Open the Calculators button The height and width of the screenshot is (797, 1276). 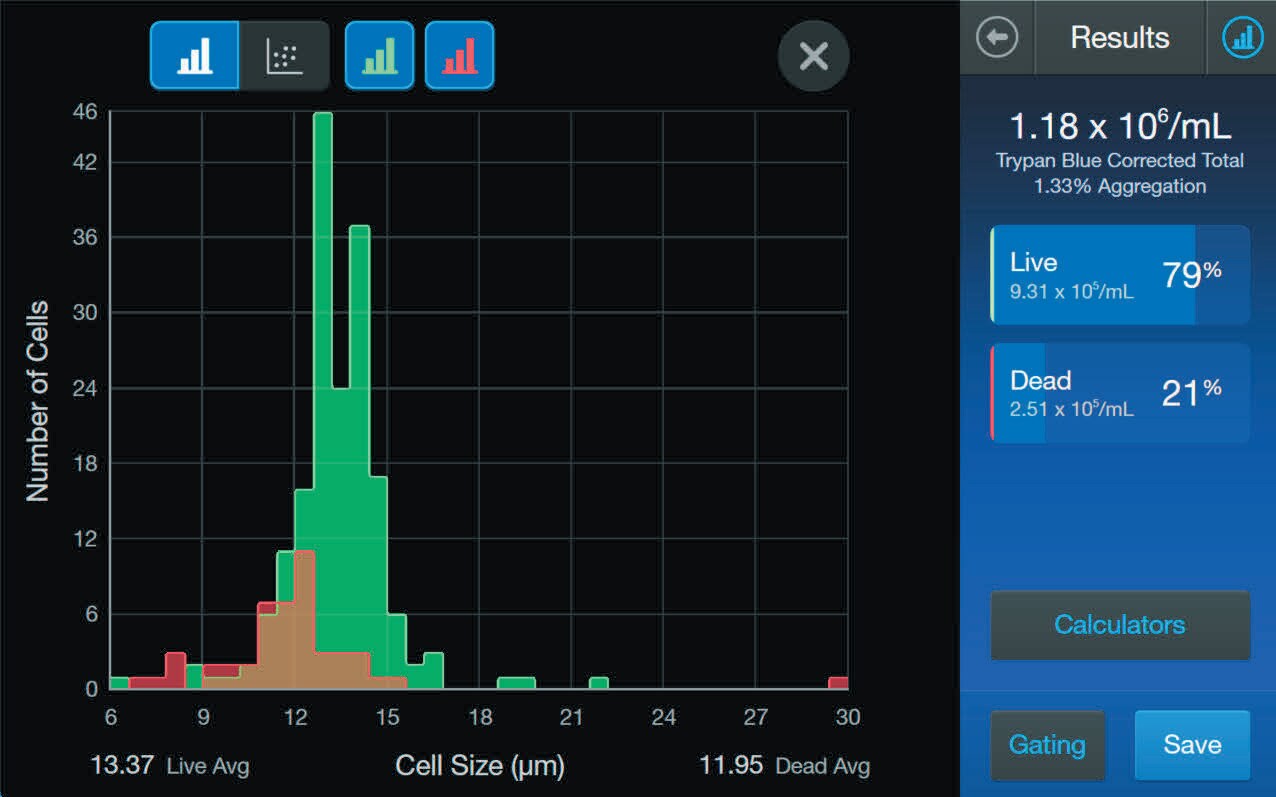(x=1119, y=625)
